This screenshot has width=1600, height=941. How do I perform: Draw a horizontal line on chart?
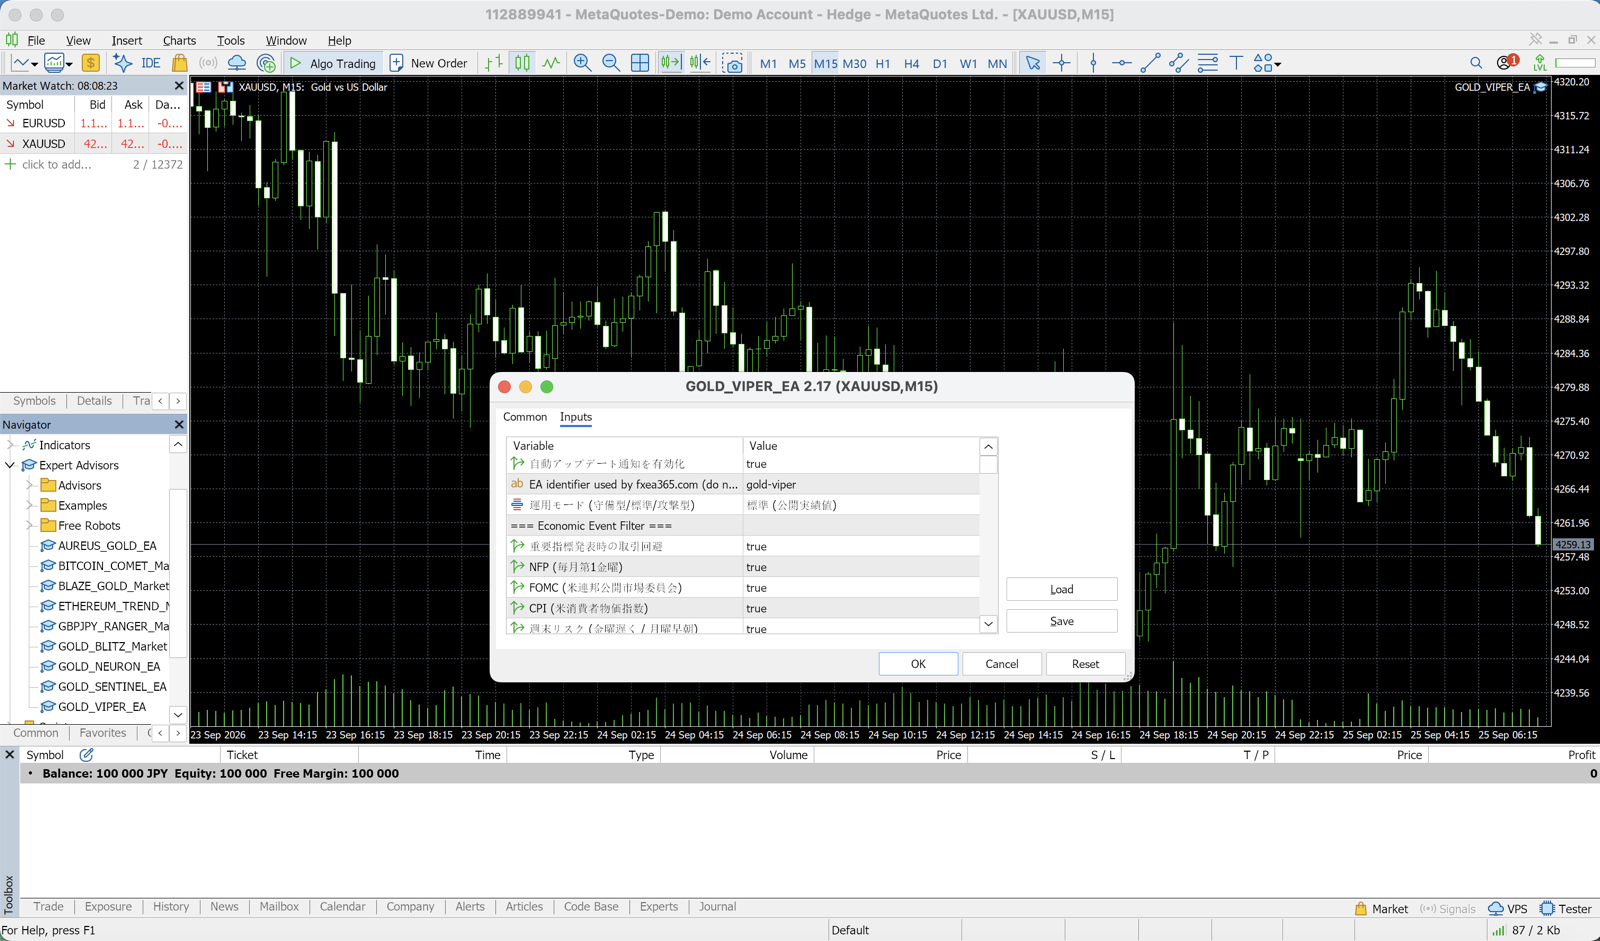(x=1121, y=63)
